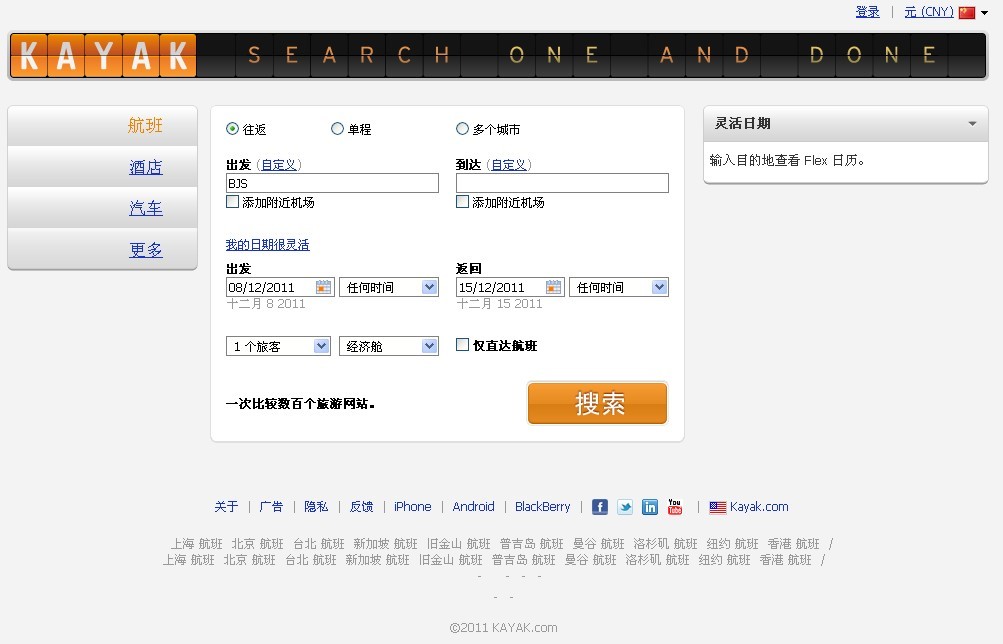
Task: Click the departure field containing BJS
Action: [333, 183]
